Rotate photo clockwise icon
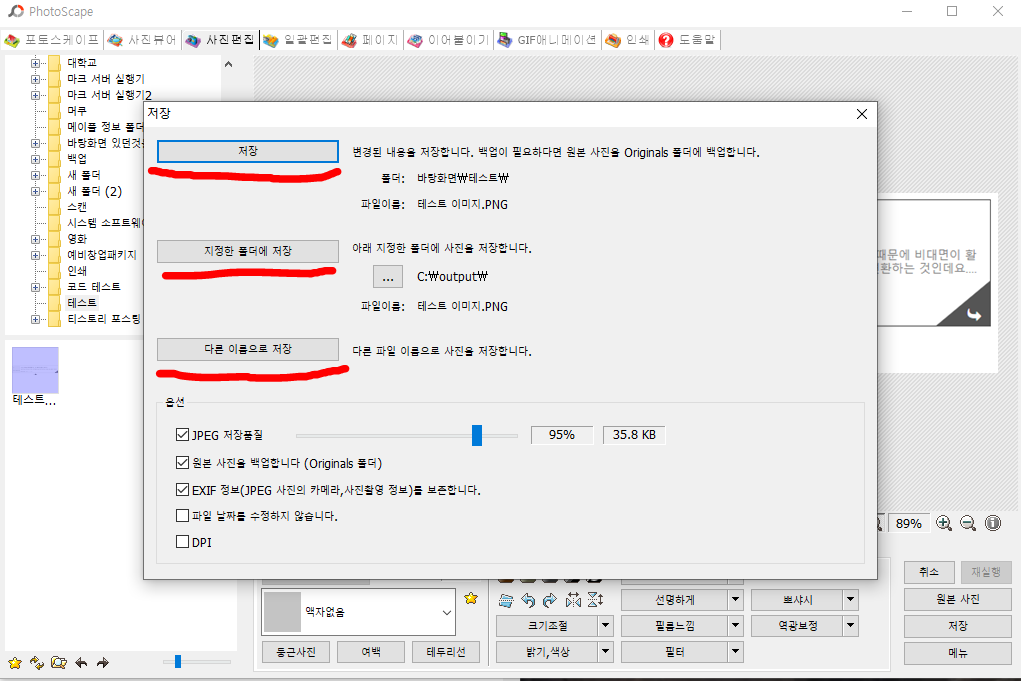This screenshot has width=1021, height=681. (x=550, y=600)
